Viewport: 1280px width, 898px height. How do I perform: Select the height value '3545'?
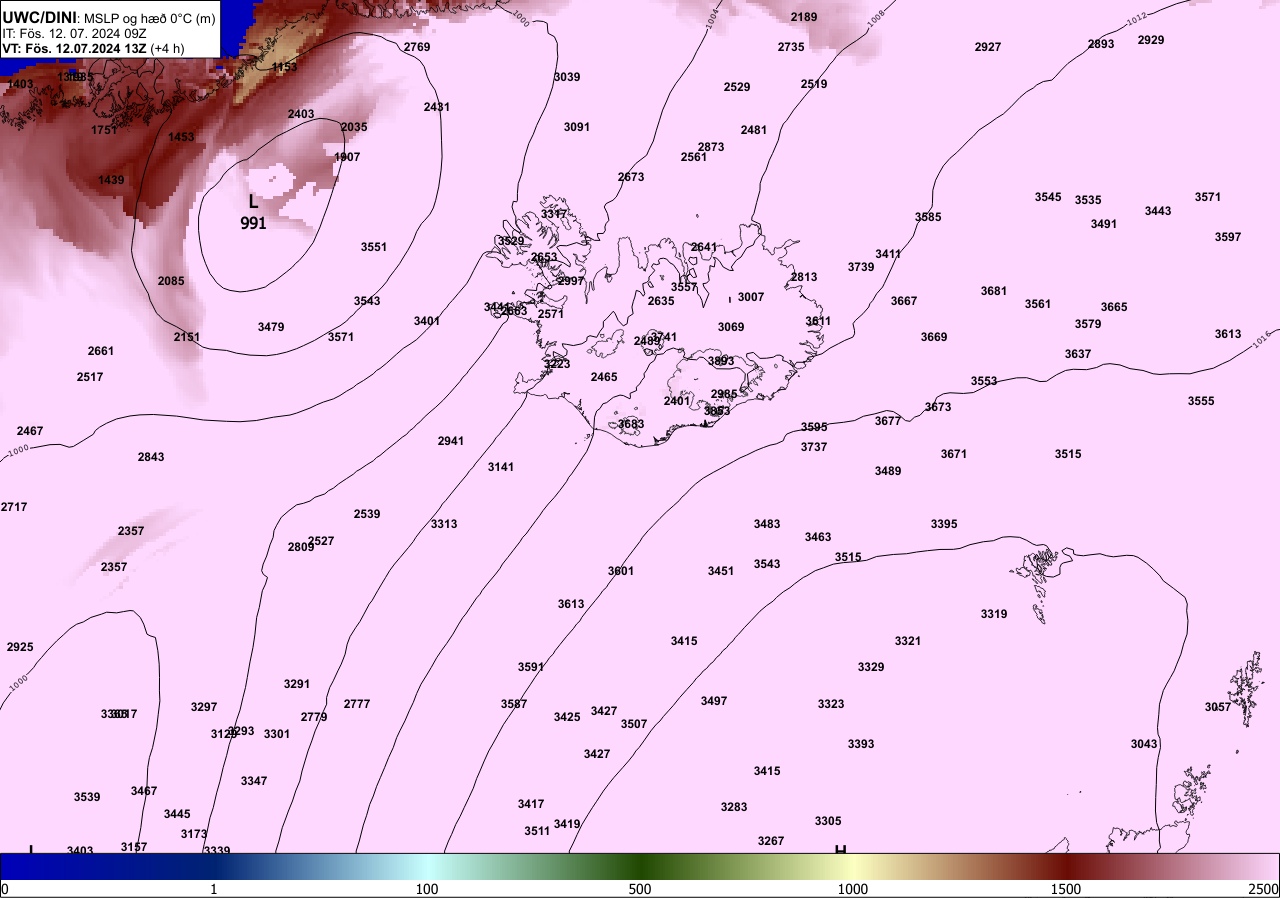[1048, 197]
